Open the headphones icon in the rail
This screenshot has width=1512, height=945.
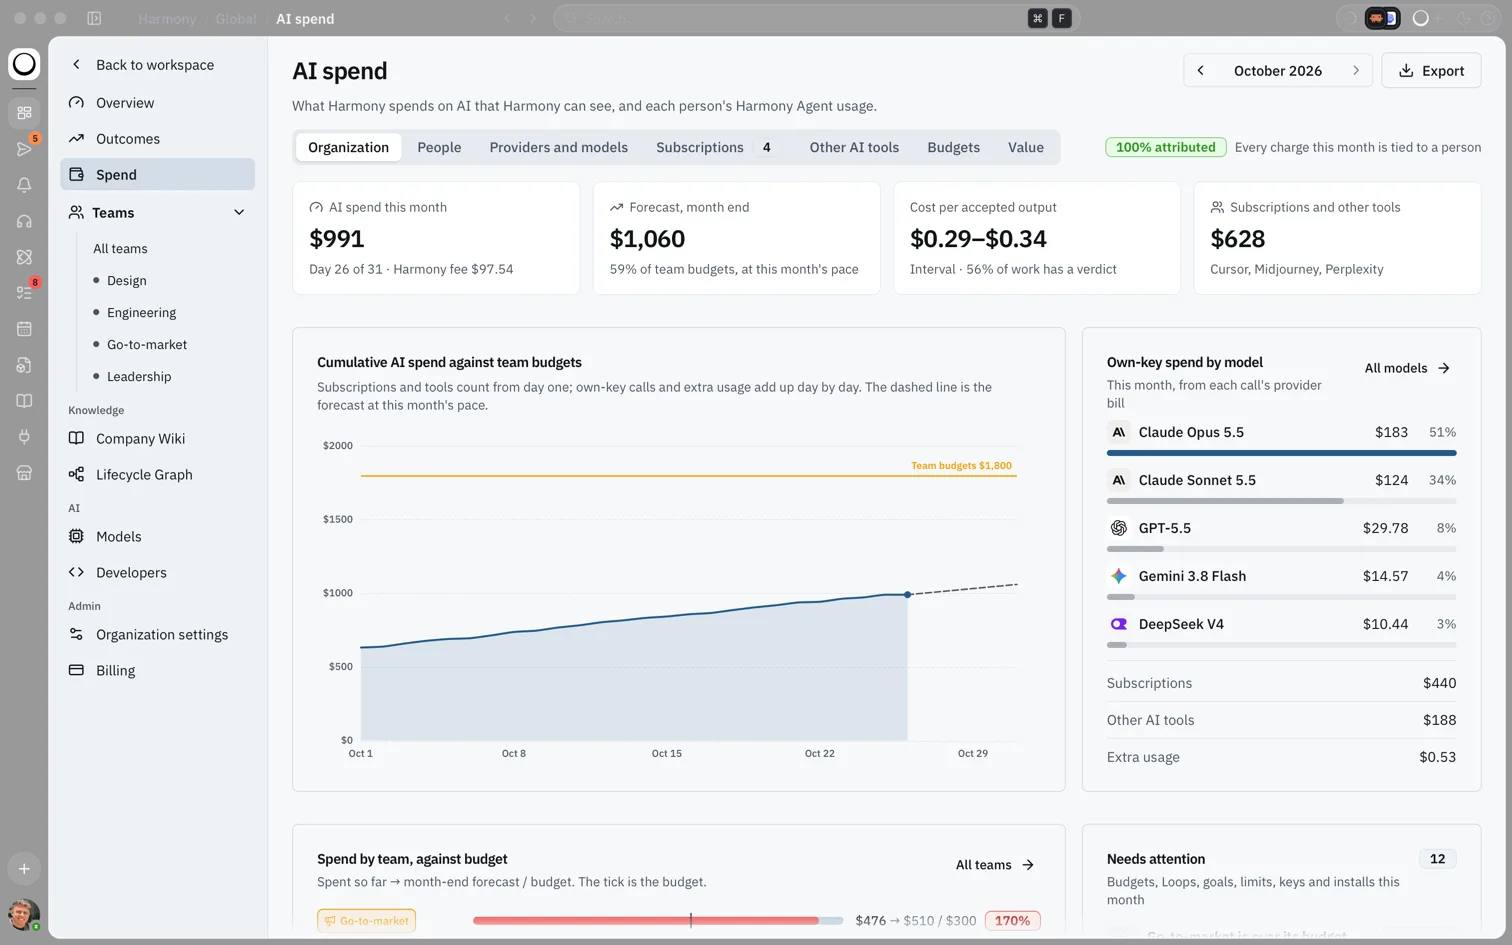click(x=24, y=221)
